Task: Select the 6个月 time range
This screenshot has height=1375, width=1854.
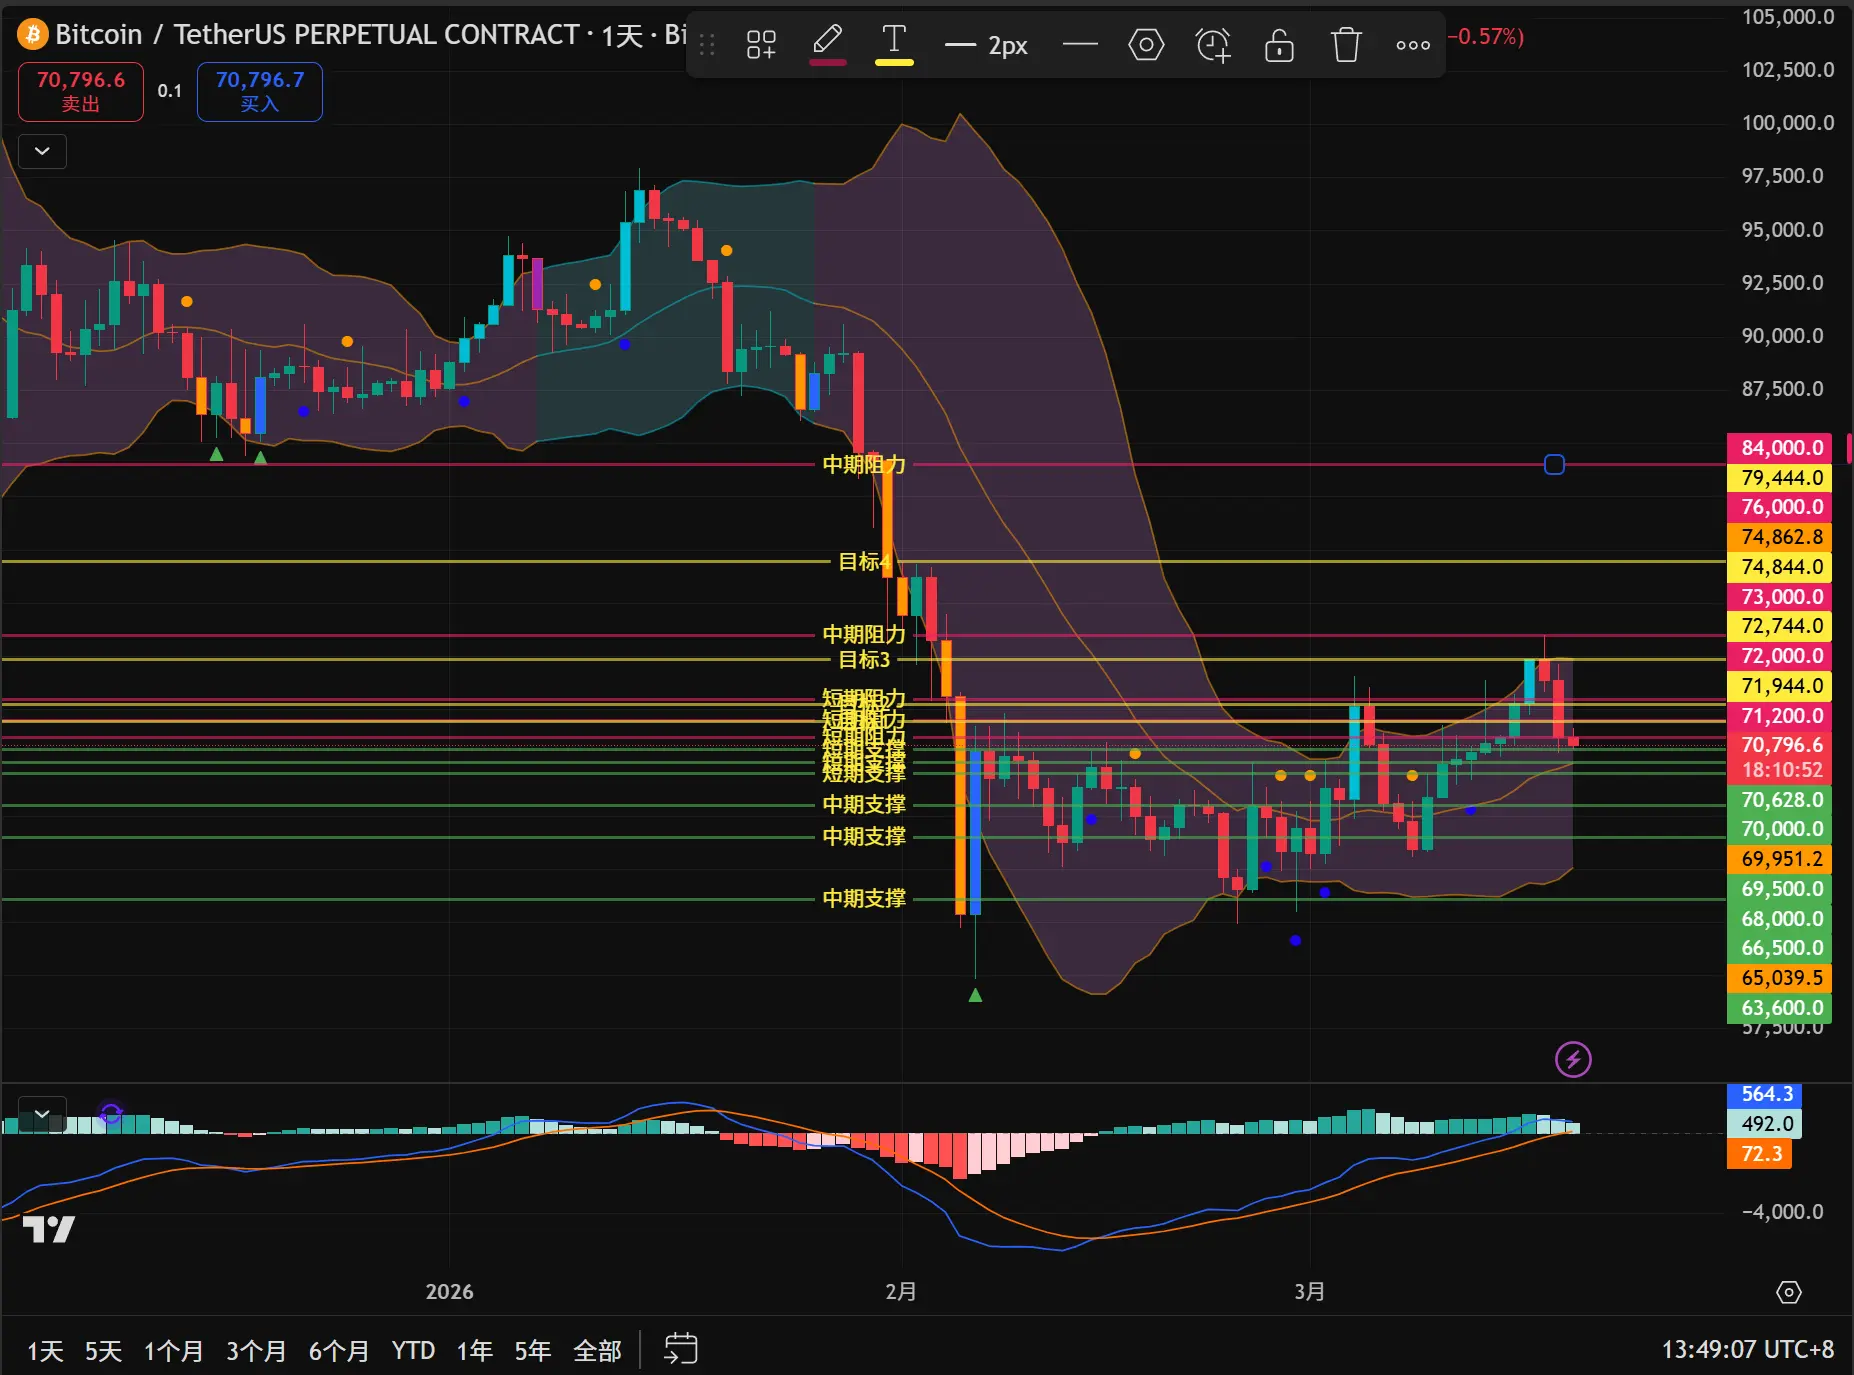Action: point(339,1351)
